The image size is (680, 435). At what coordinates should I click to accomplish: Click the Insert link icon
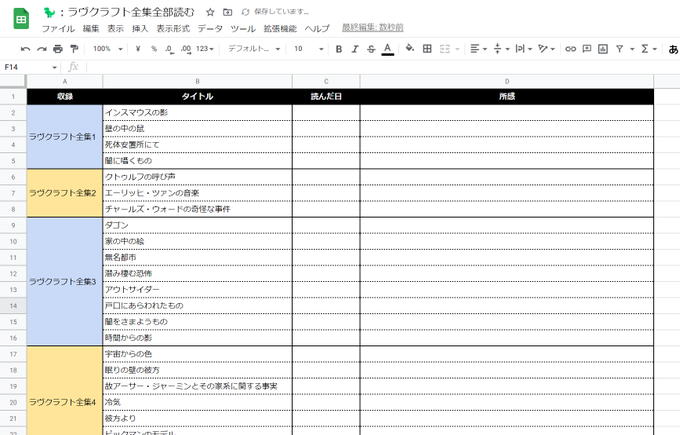571,49
